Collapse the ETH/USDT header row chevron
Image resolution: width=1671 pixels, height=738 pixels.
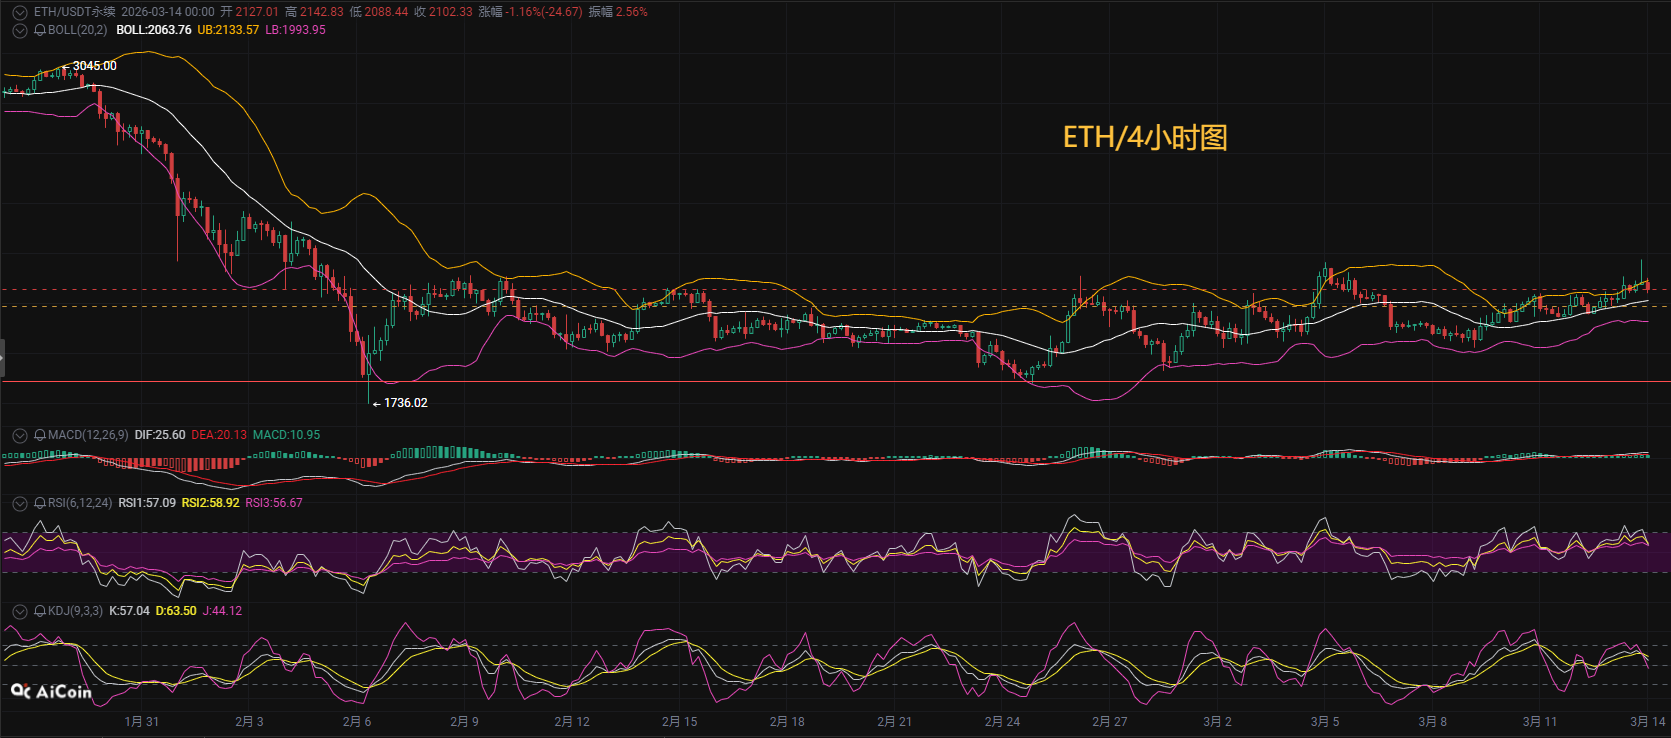19,13
